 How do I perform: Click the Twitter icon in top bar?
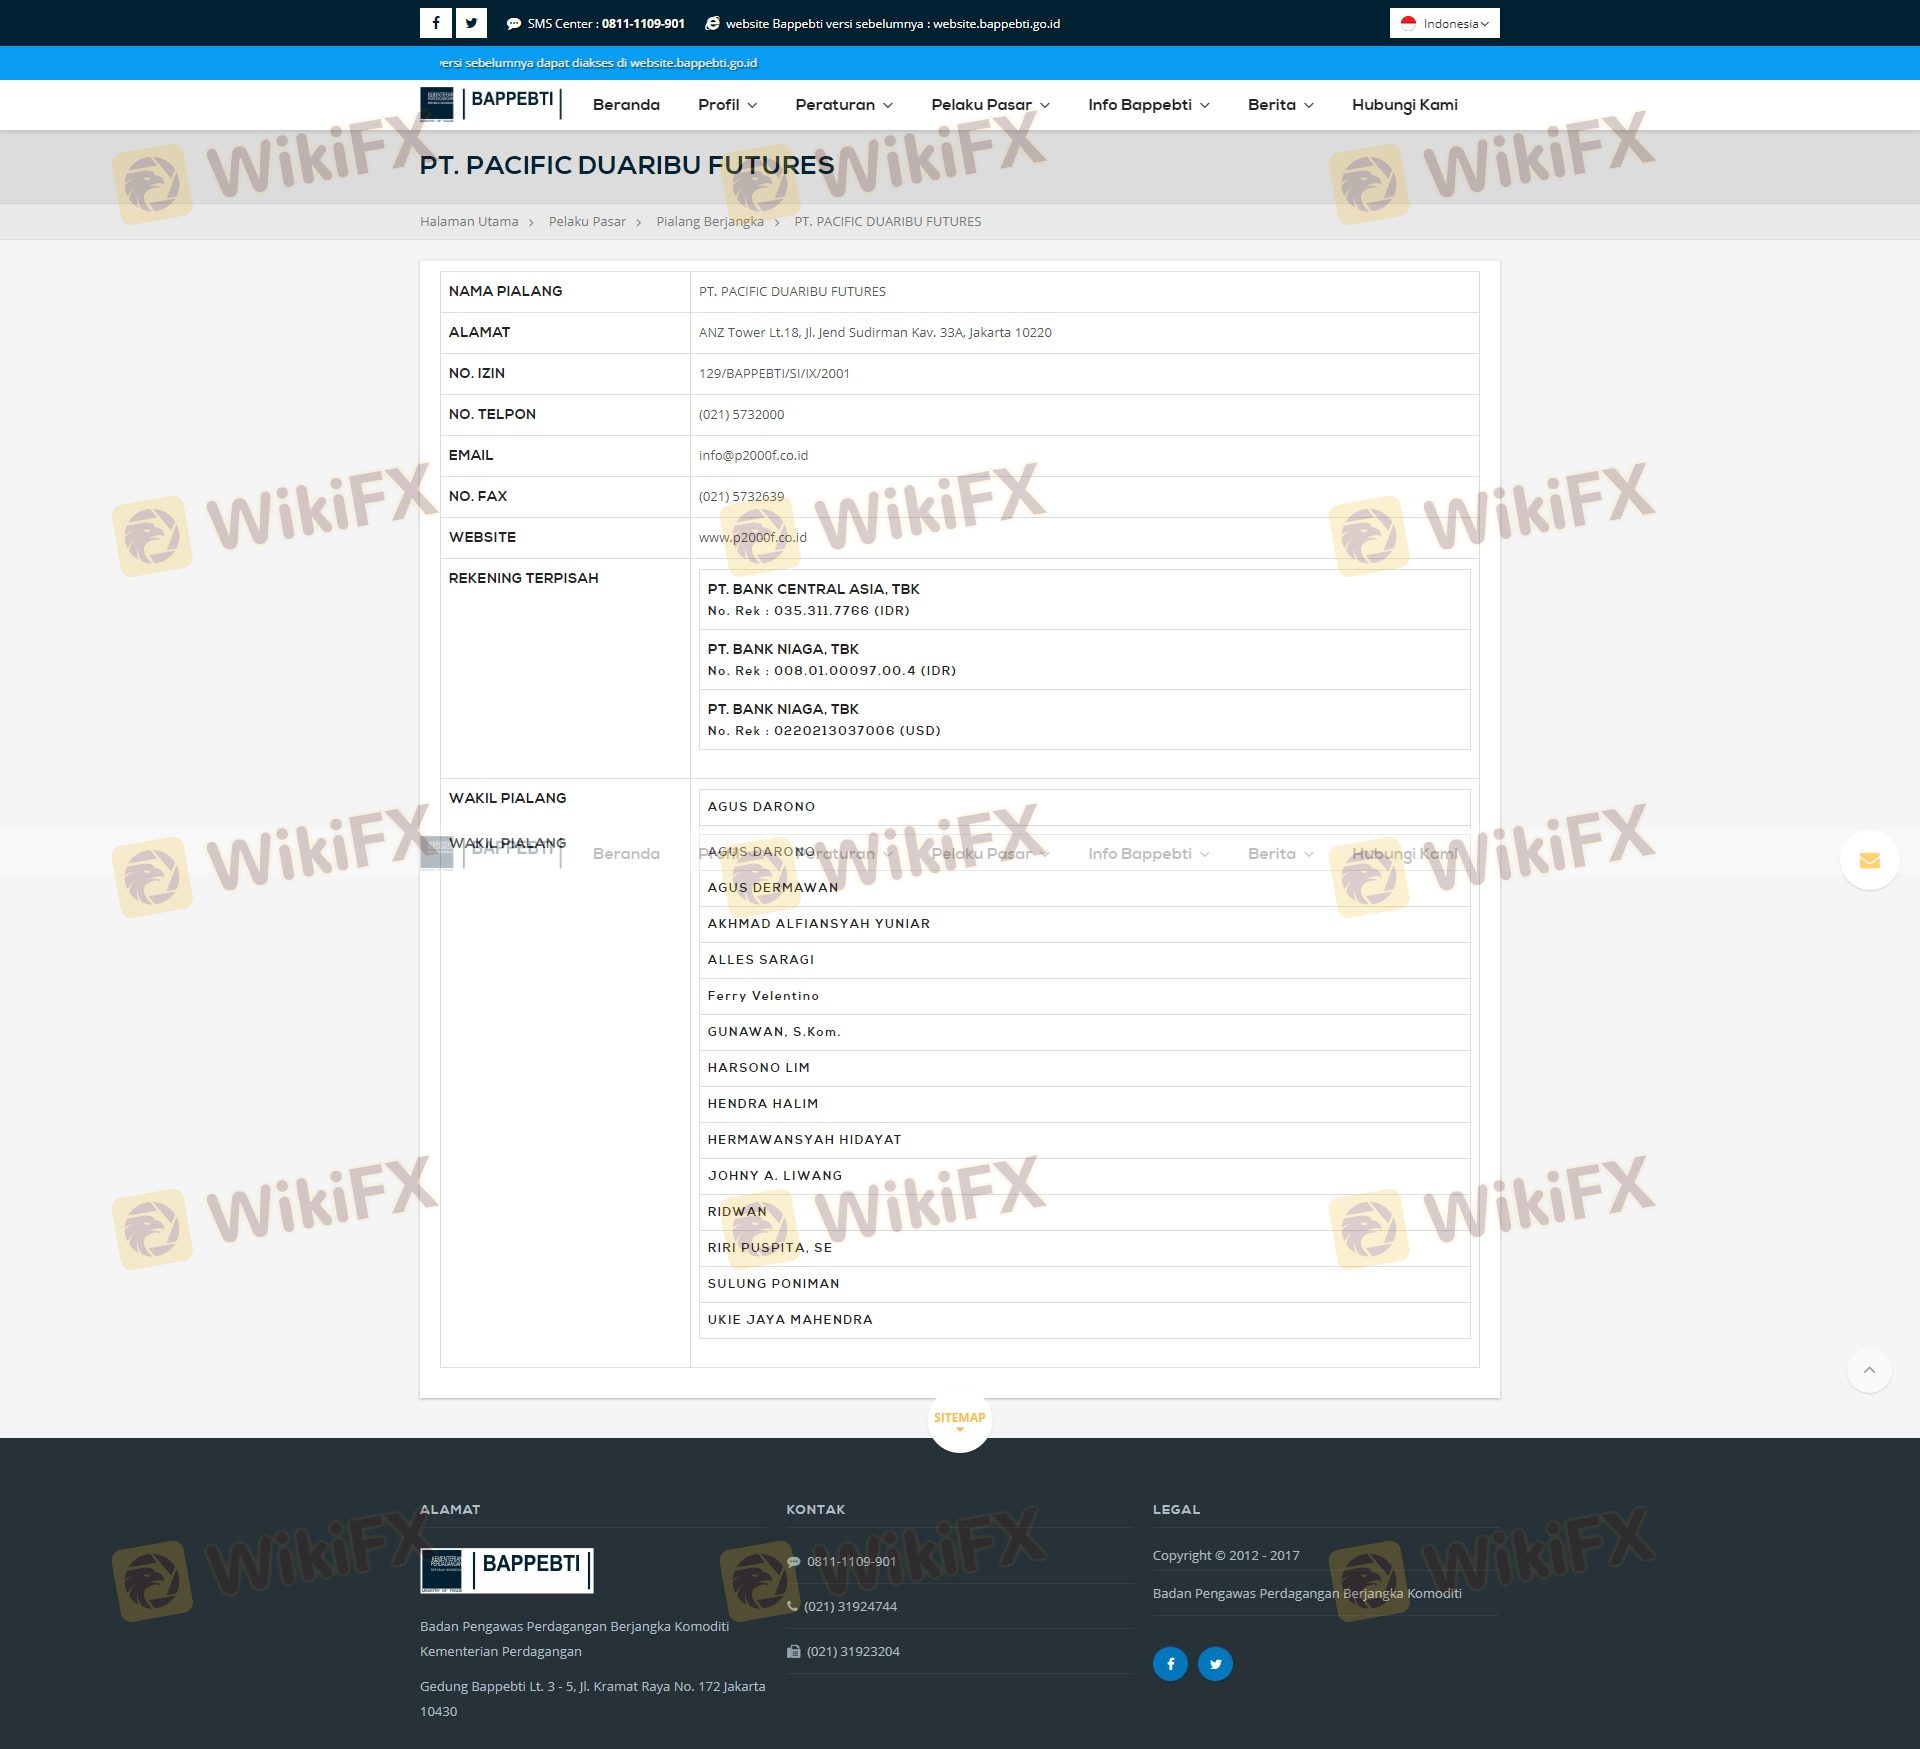[x=471, y=23]
